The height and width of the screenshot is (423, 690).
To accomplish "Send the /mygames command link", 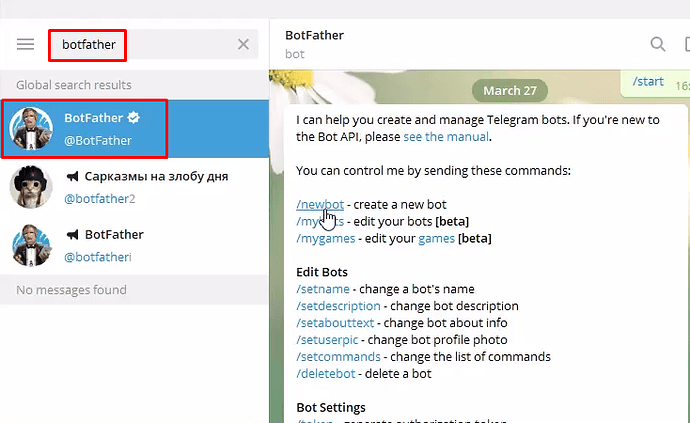I will tap(326, 239).
